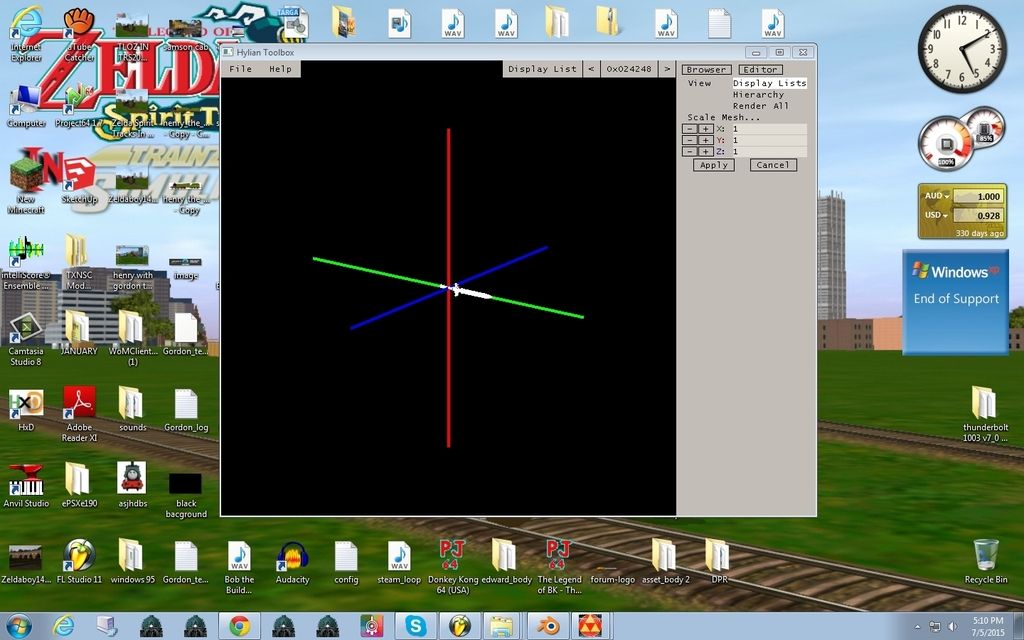This screenshot has width=1024, height=640.
Task: Select the Display Lists view option
Action: (769, 83)
